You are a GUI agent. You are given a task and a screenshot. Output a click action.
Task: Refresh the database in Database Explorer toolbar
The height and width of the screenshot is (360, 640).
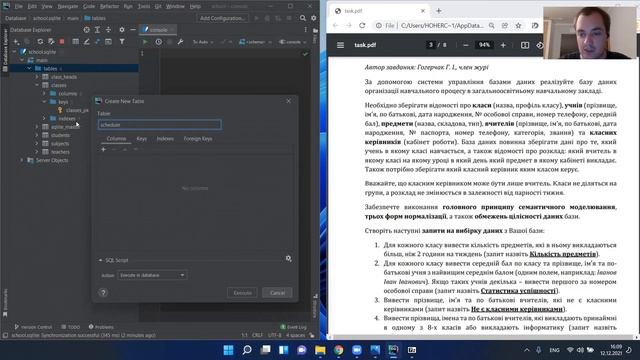40,42
